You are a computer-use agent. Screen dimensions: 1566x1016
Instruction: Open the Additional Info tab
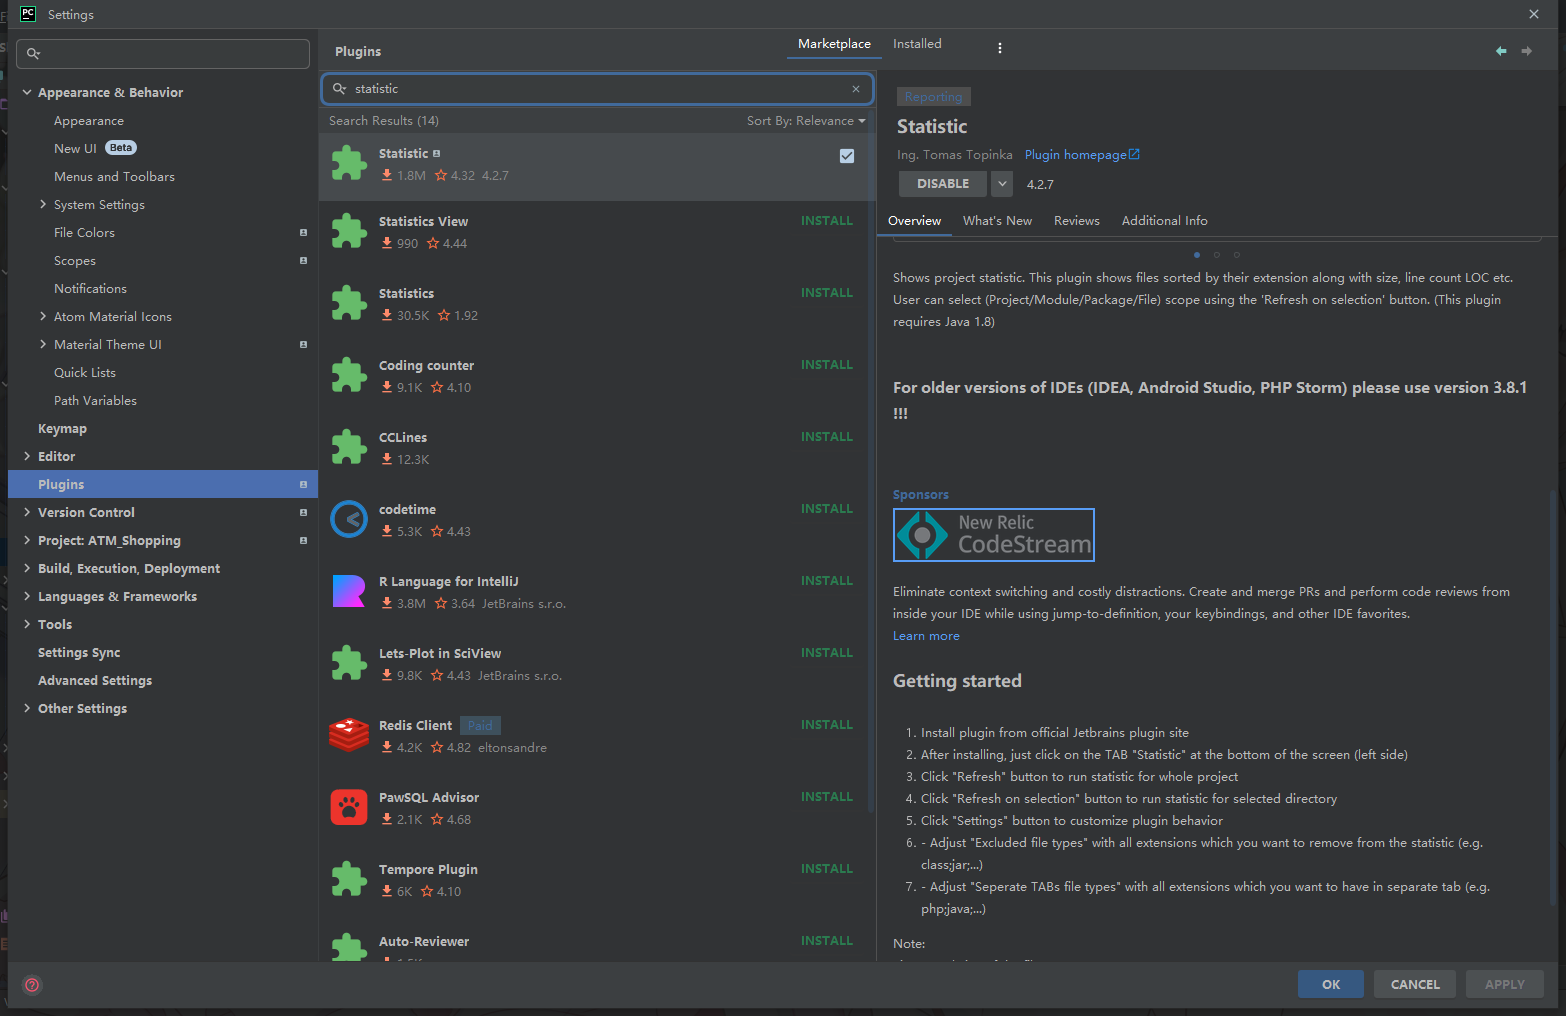click(x=1164, y=221)
